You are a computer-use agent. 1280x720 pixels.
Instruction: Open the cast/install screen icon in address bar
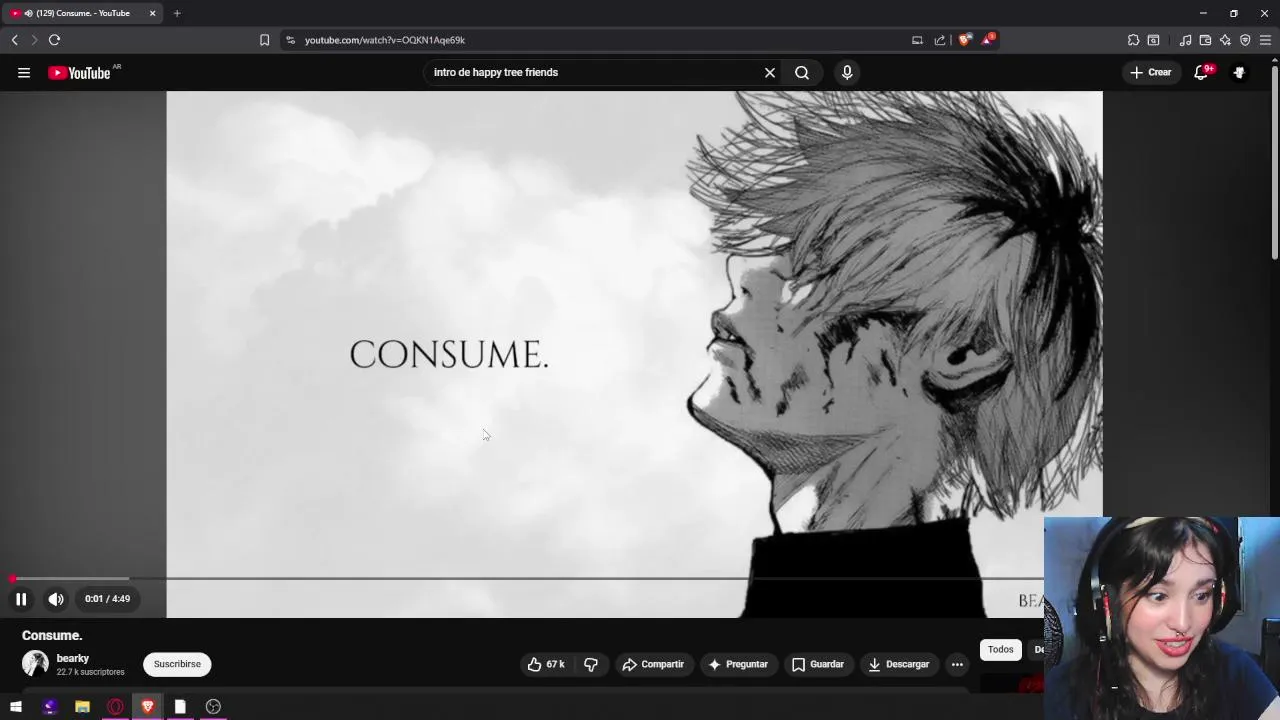click(x=917, y=40)
